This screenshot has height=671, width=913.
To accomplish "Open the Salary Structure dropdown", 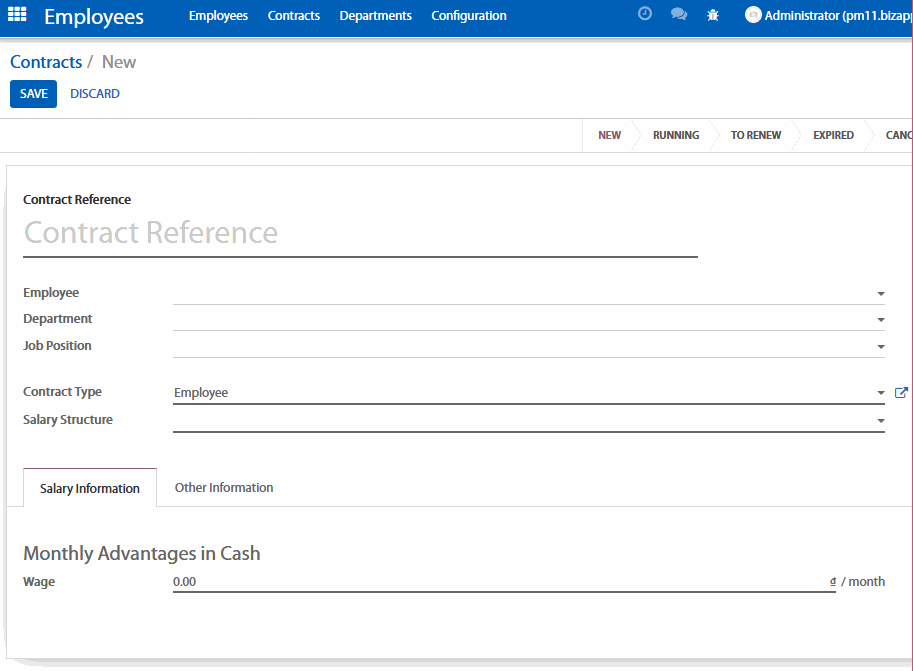I will [x=880, y=421].
